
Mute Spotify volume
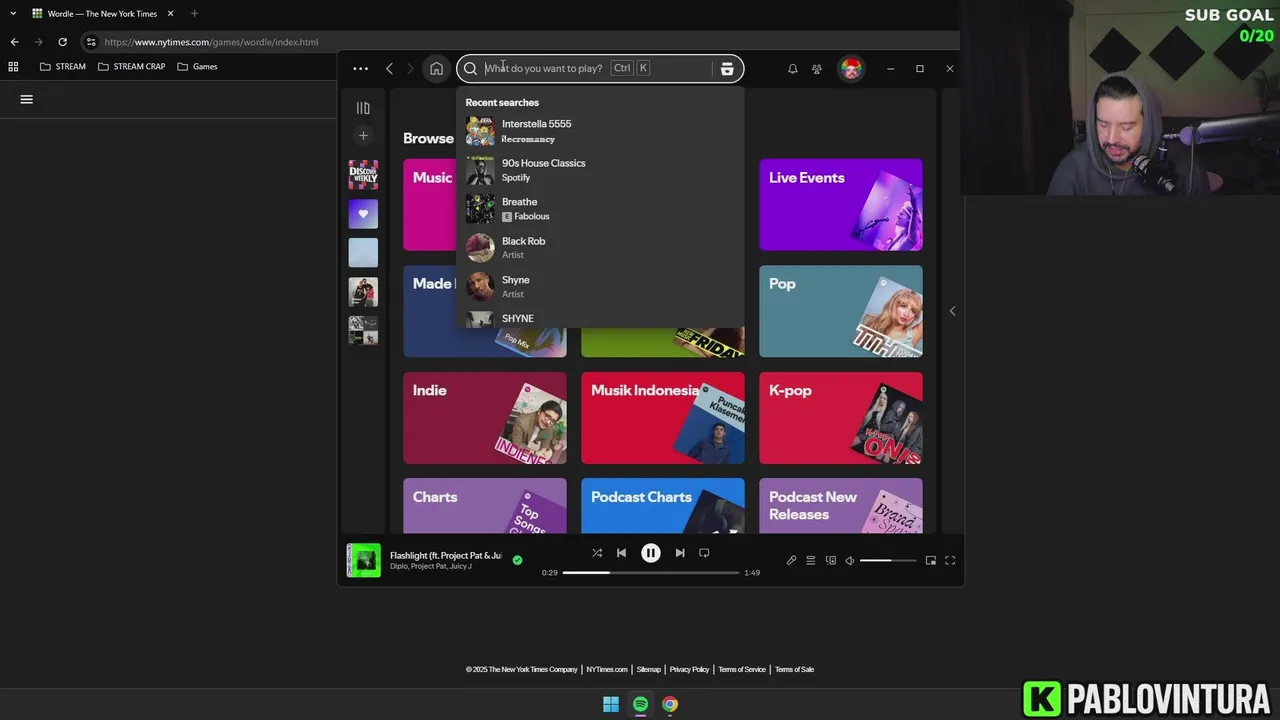(x=850, y=561)
